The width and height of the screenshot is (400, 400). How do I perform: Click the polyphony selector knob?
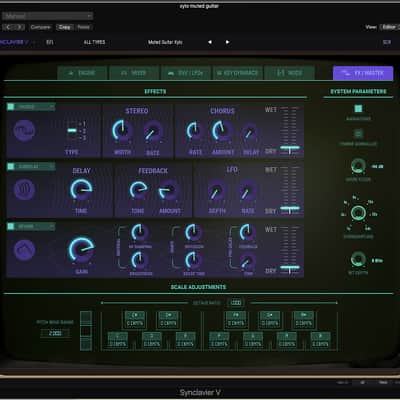[x=358, y=213]
